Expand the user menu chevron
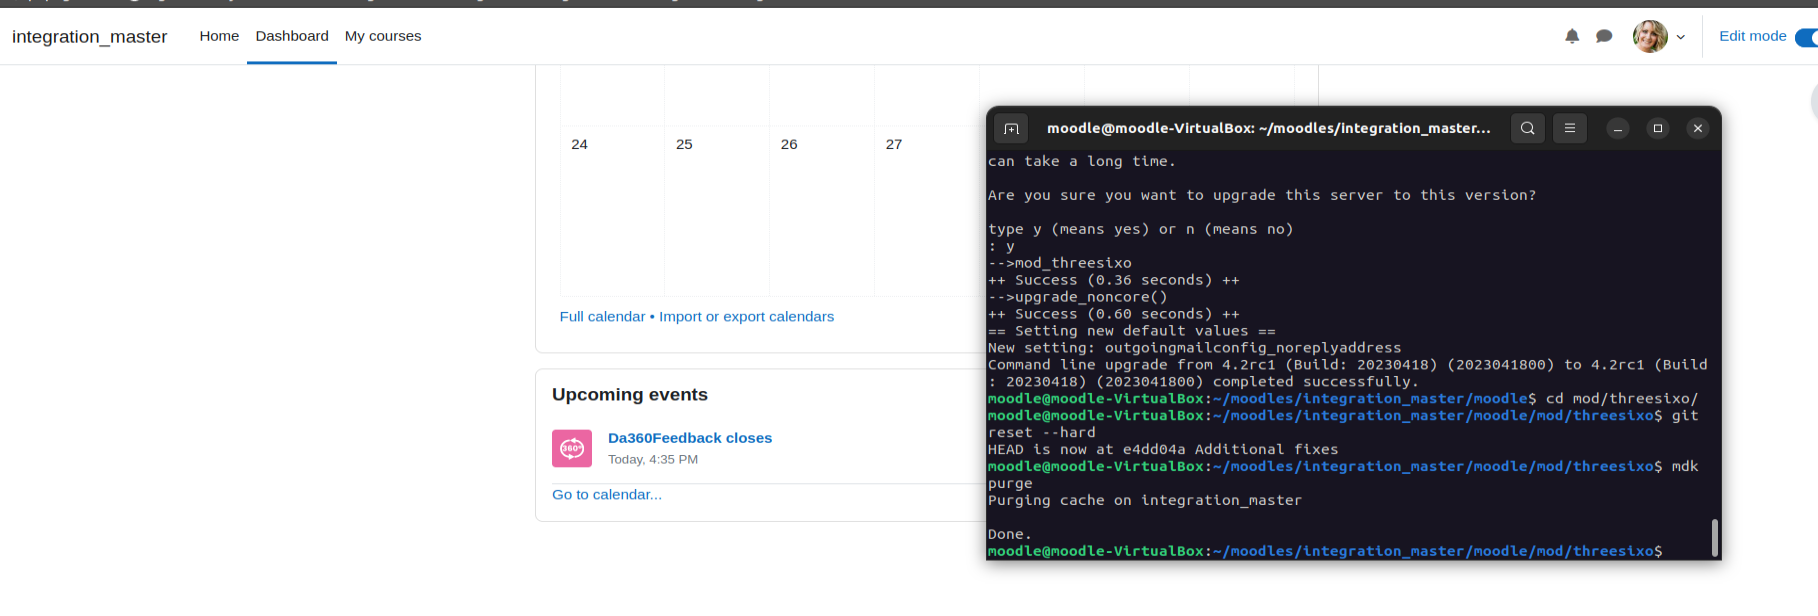The width and height of the screenshot is (1818, 616). pos(1681,37)
